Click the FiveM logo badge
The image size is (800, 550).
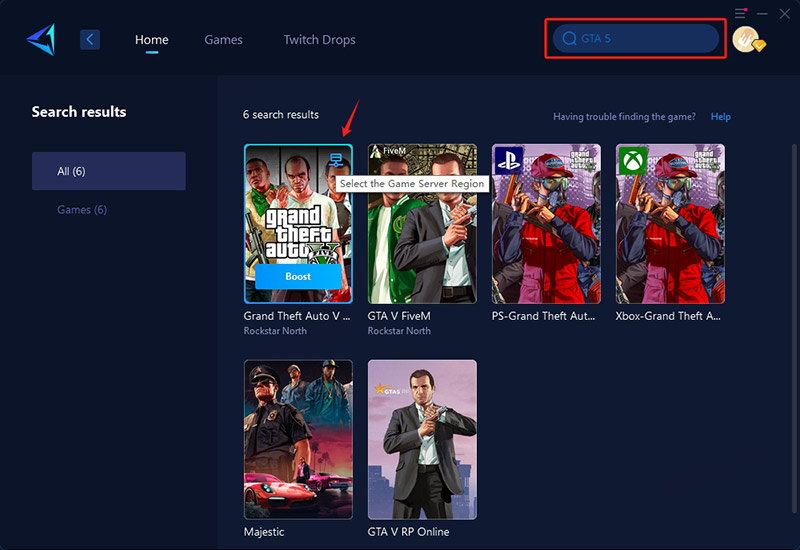click(x=388, y=151)
